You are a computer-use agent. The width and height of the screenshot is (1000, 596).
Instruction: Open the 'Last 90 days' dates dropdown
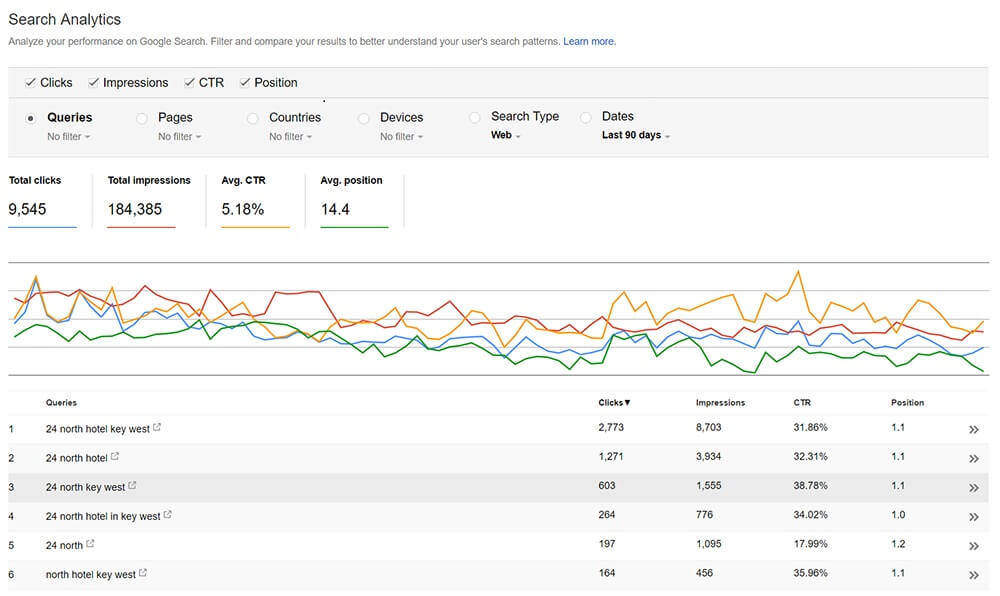coord(635,135)
